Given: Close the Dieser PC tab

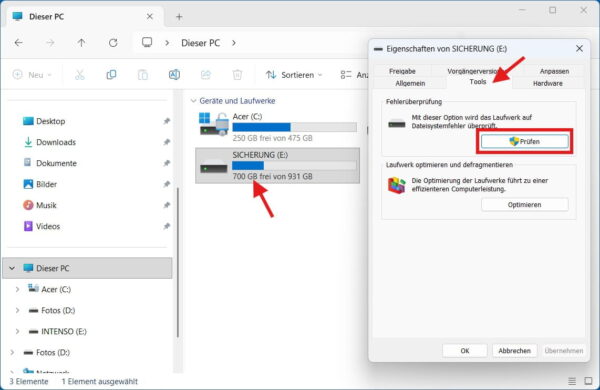Looking at the screenshot, I should click(150, 16).
